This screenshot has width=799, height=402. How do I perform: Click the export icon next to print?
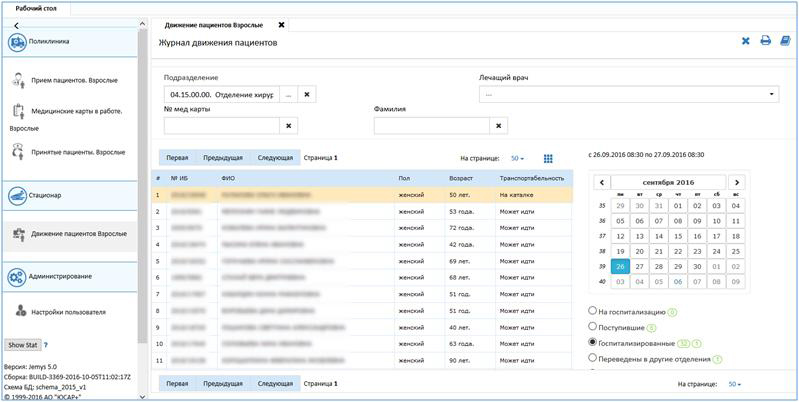784,41
